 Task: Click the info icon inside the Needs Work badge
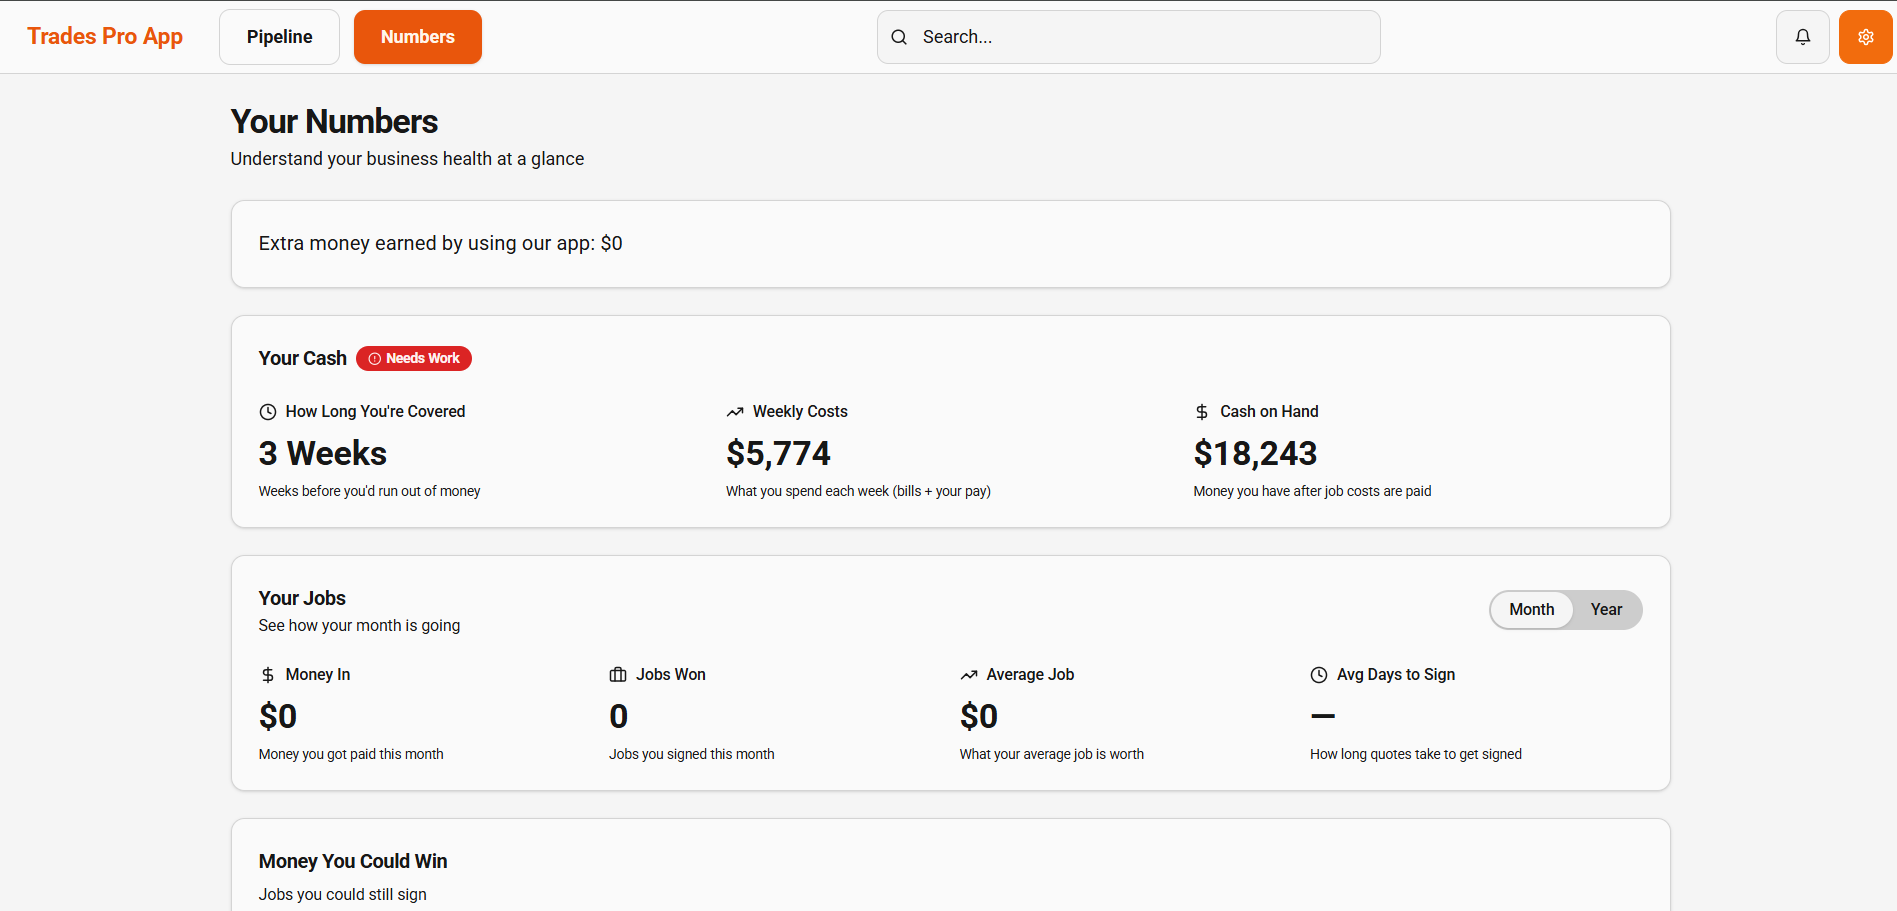point(374,358)
